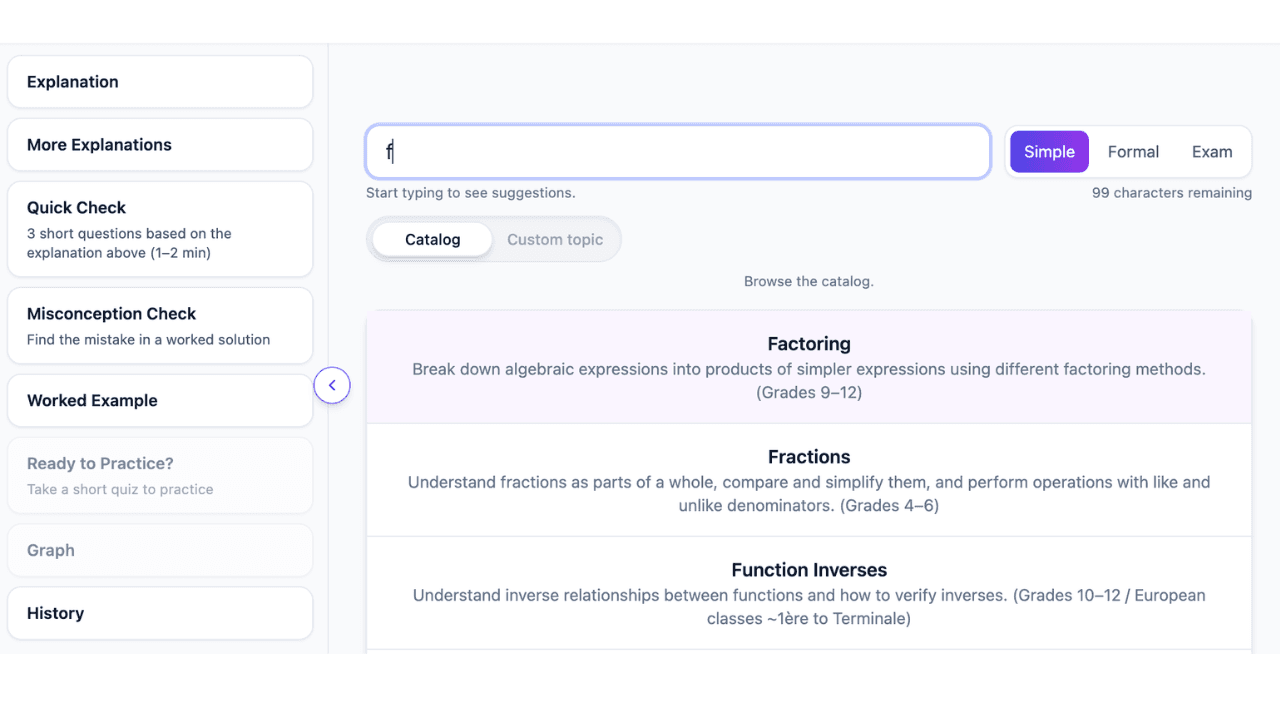Viewport: 1280px width, 720px height.
Task: Open the Graph section
Action: click(x=160, y=550)
